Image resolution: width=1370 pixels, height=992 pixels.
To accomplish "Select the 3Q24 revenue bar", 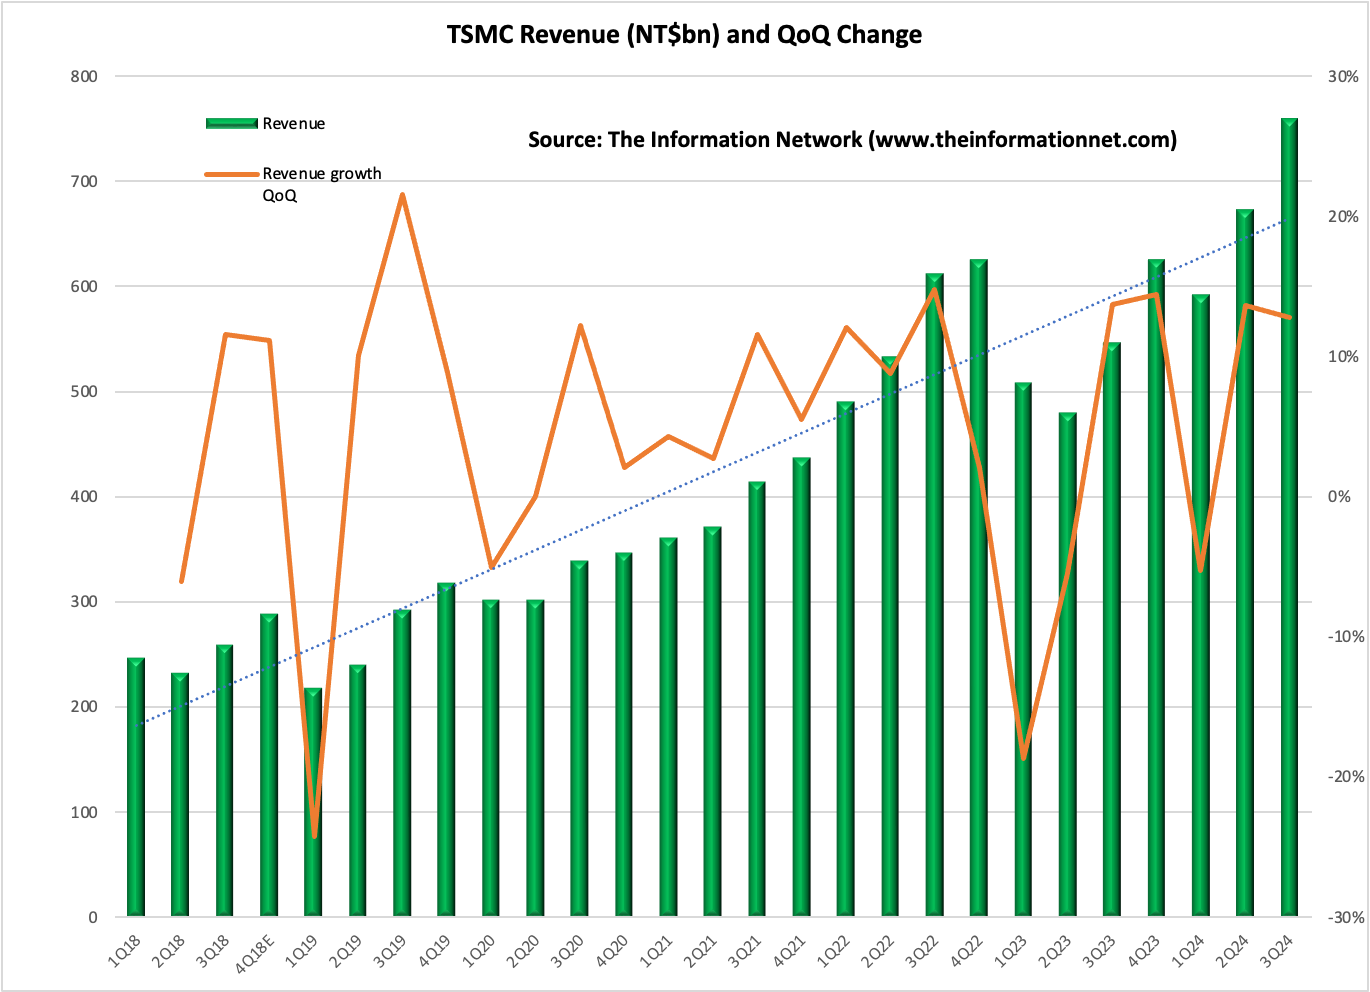I will point(1289,517).
